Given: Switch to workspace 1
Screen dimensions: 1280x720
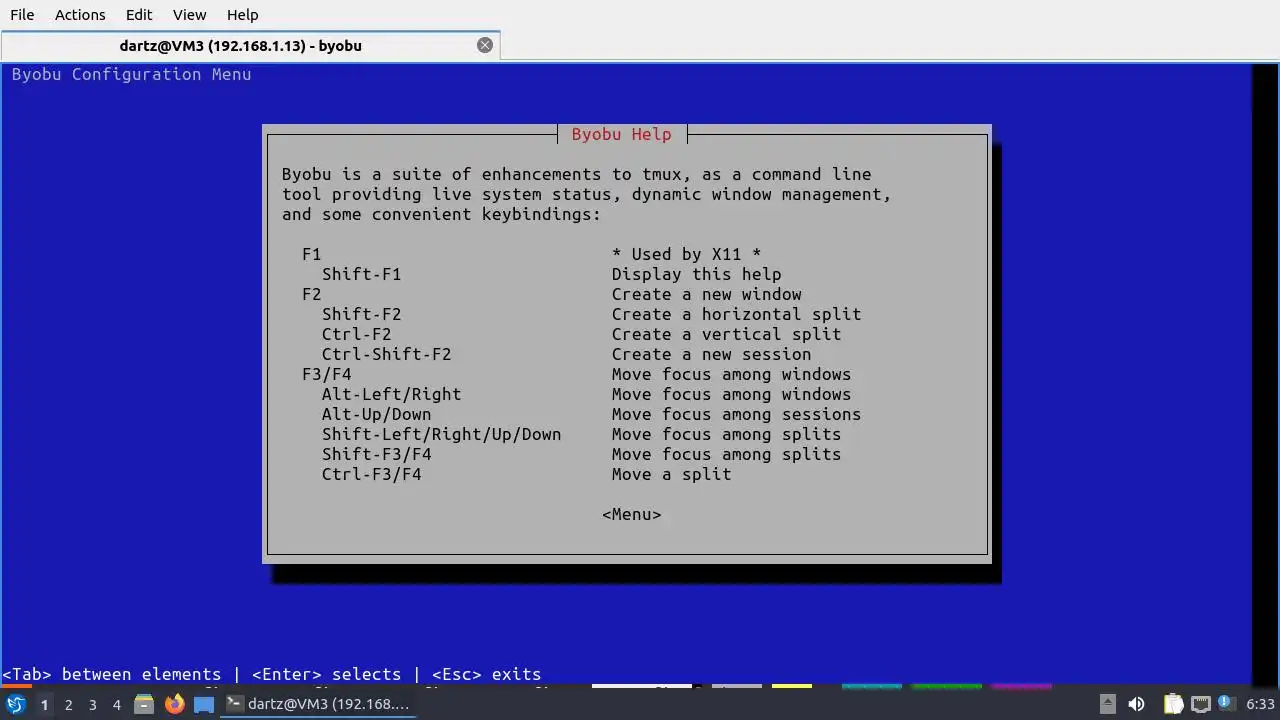Looking at the screenshot, I should 44,704.
